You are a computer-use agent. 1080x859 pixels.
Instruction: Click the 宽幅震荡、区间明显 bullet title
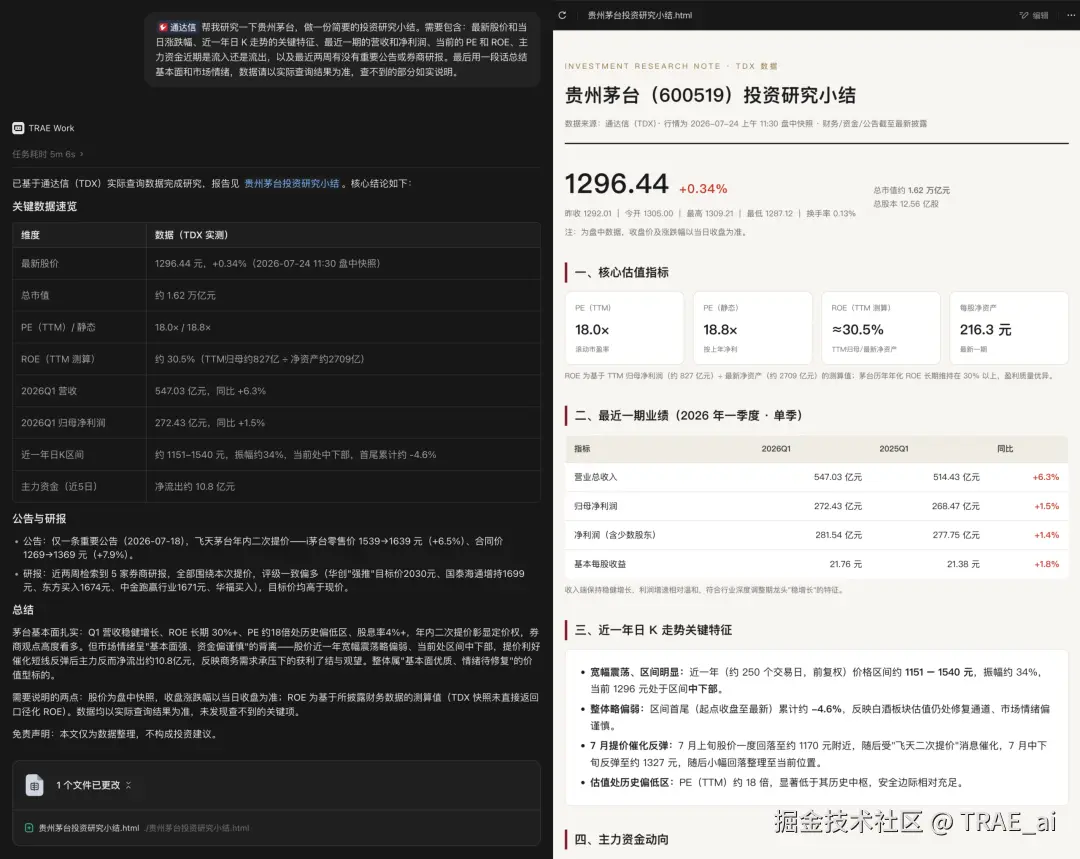click(x=635, y=672)
